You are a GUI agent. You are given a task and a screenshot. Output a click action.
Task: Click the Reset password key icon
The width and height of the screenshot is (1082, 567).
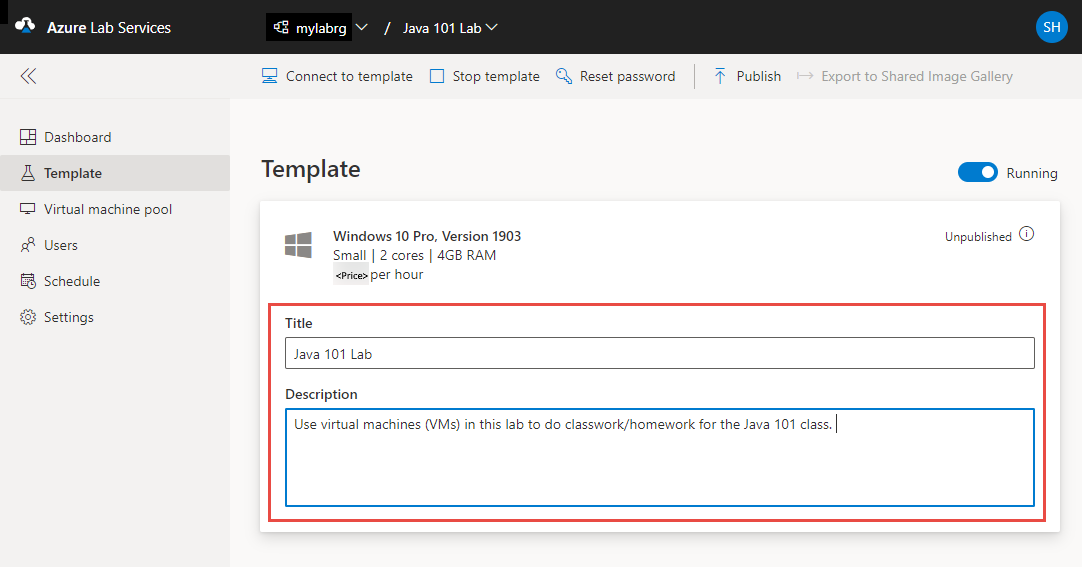(564, 76)
